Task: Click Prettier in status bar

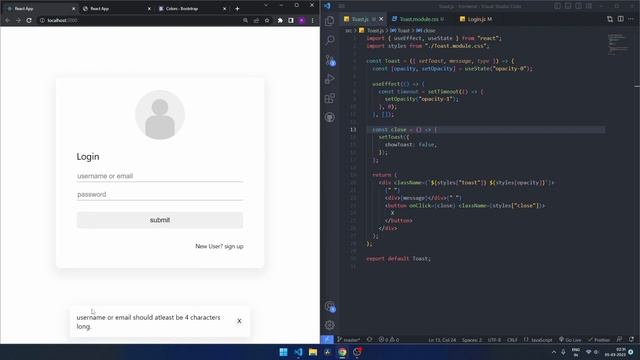Action: coord(599,340)
